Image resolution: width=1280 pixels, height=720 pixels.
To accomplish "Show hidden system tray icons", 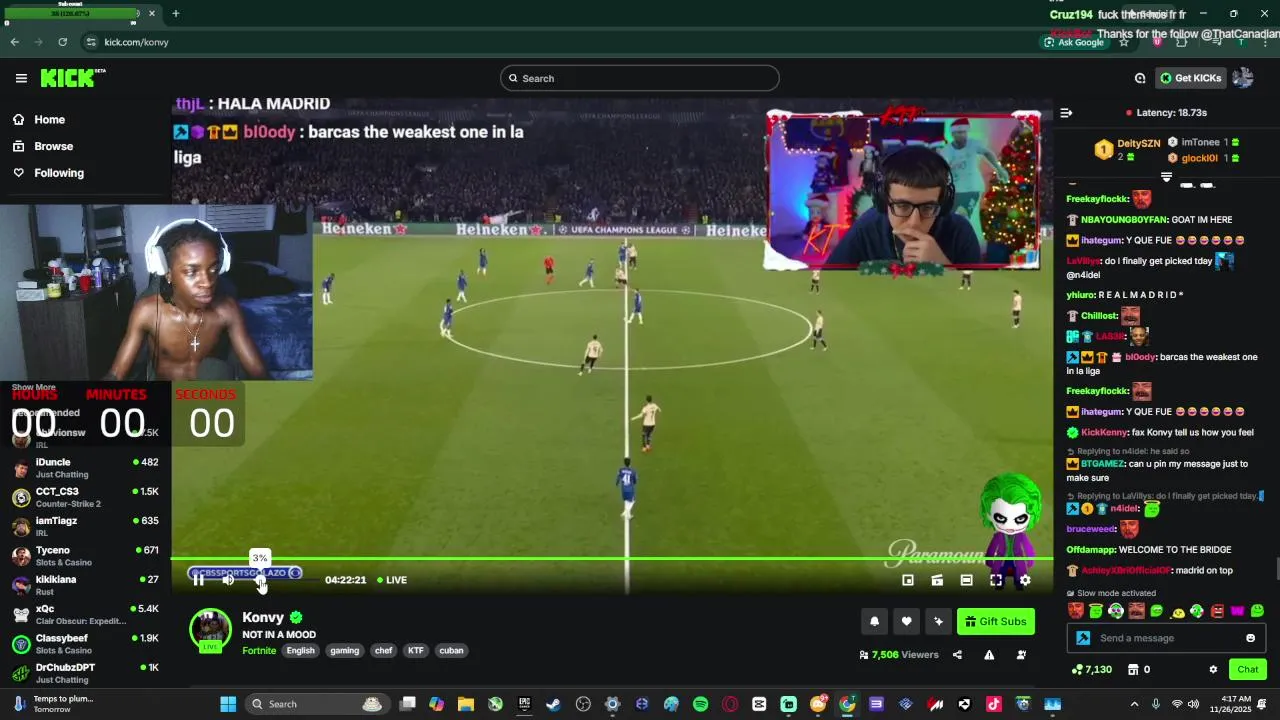I will click(1134, 704).
